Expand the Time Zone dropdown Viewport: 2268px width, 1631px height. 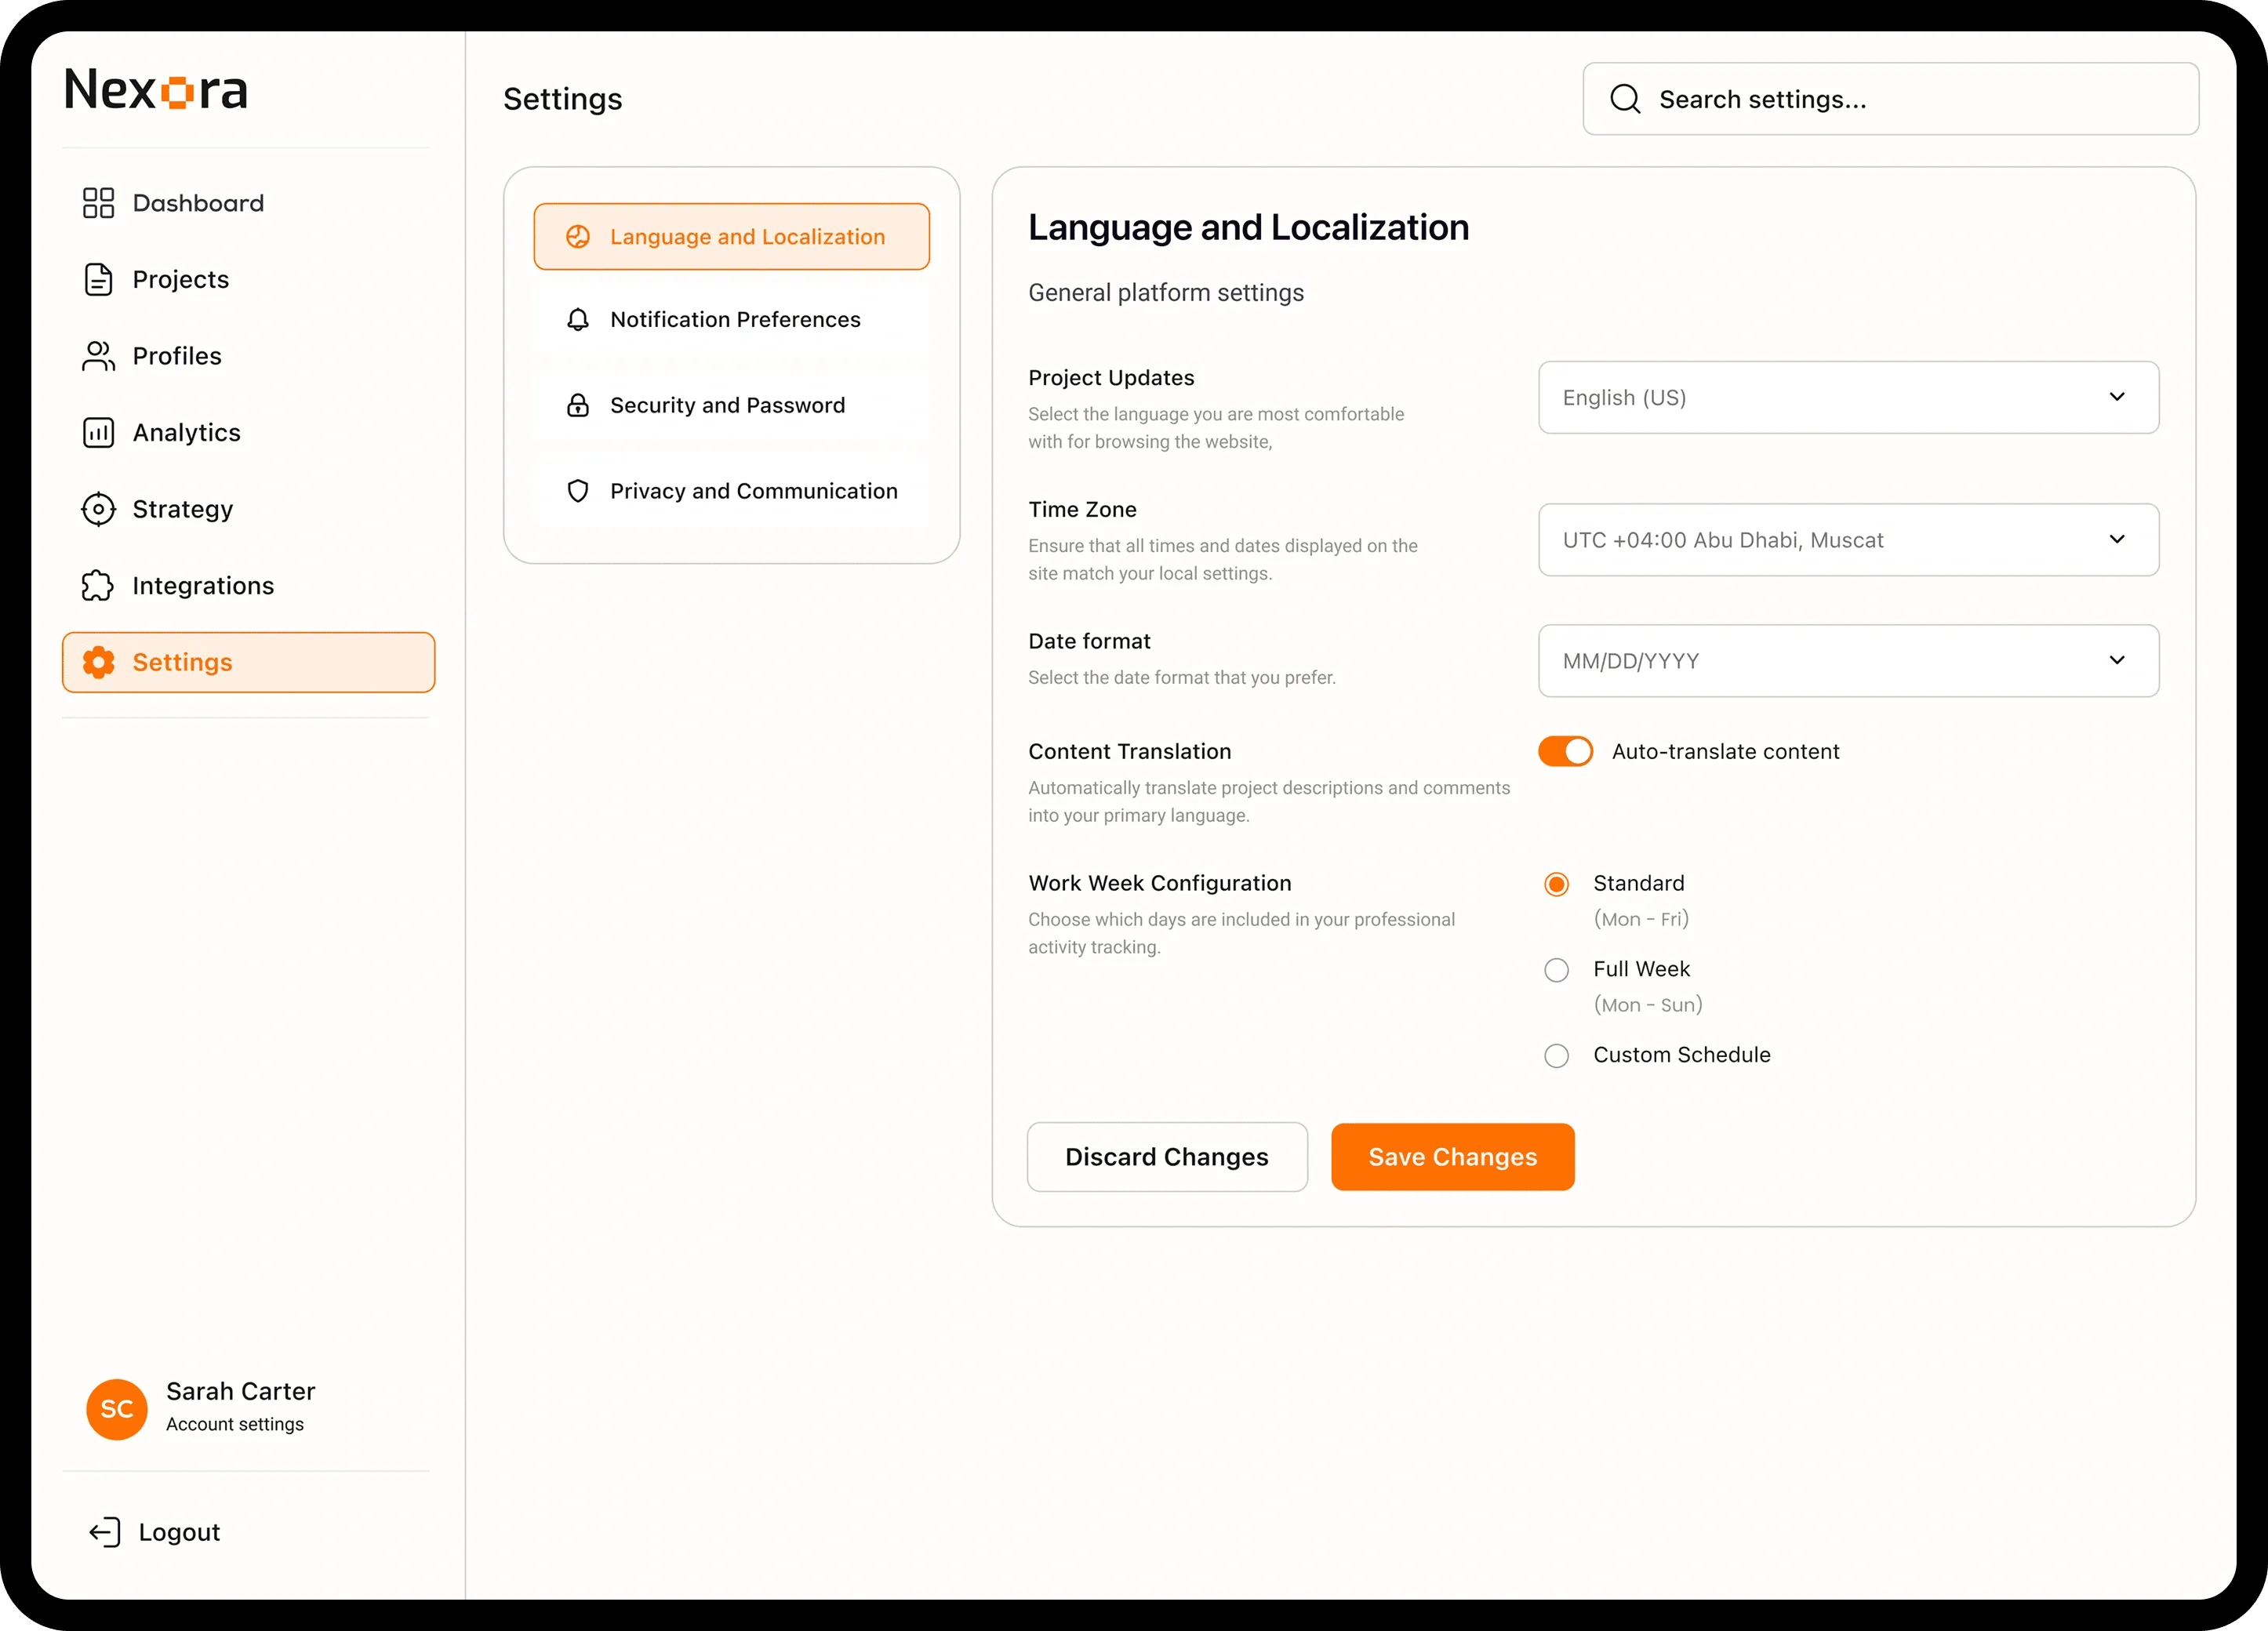(x=1848, y=540)
